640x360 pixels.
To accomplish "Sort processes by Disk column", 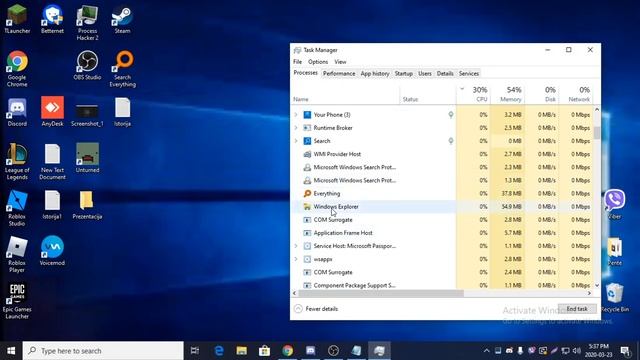I will pyautogui.click(x=542, y=94).
